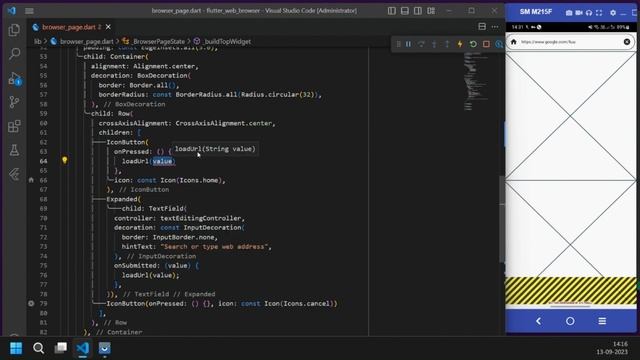Open Source Control view
The width and height of the screenshot is (640, 360).
(x=14, y=102)
